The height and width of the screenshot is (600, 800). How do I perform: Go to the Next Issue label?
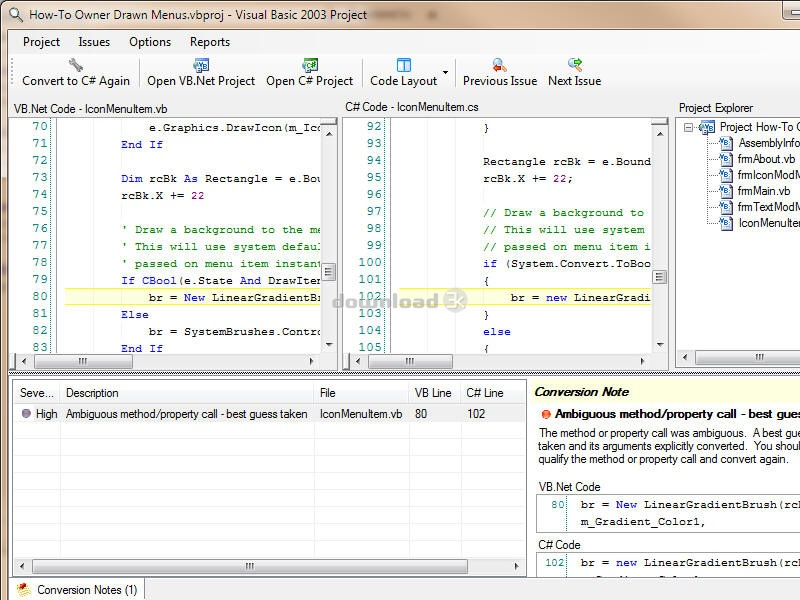click(x=574, y=81)
